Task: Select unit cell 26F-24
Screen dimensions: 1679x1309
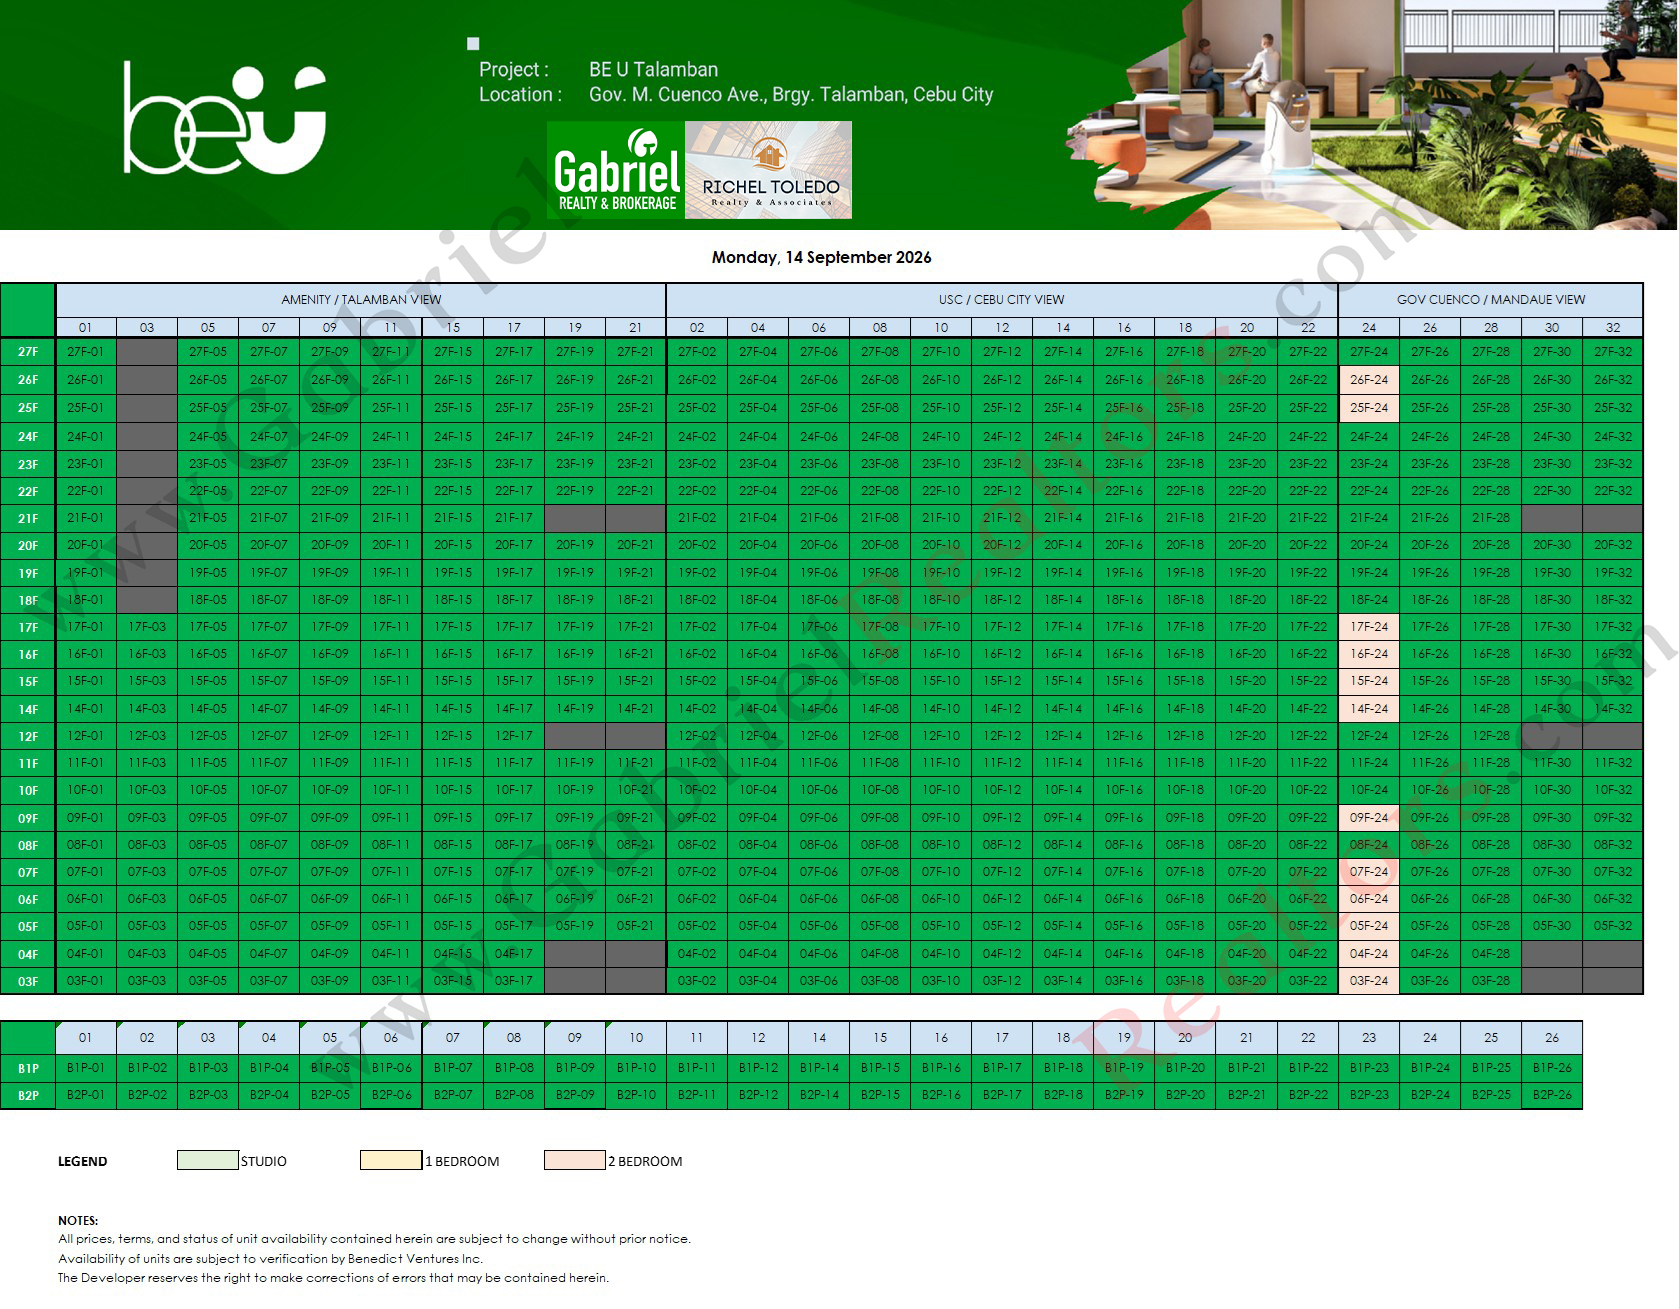Action: 1368,380
